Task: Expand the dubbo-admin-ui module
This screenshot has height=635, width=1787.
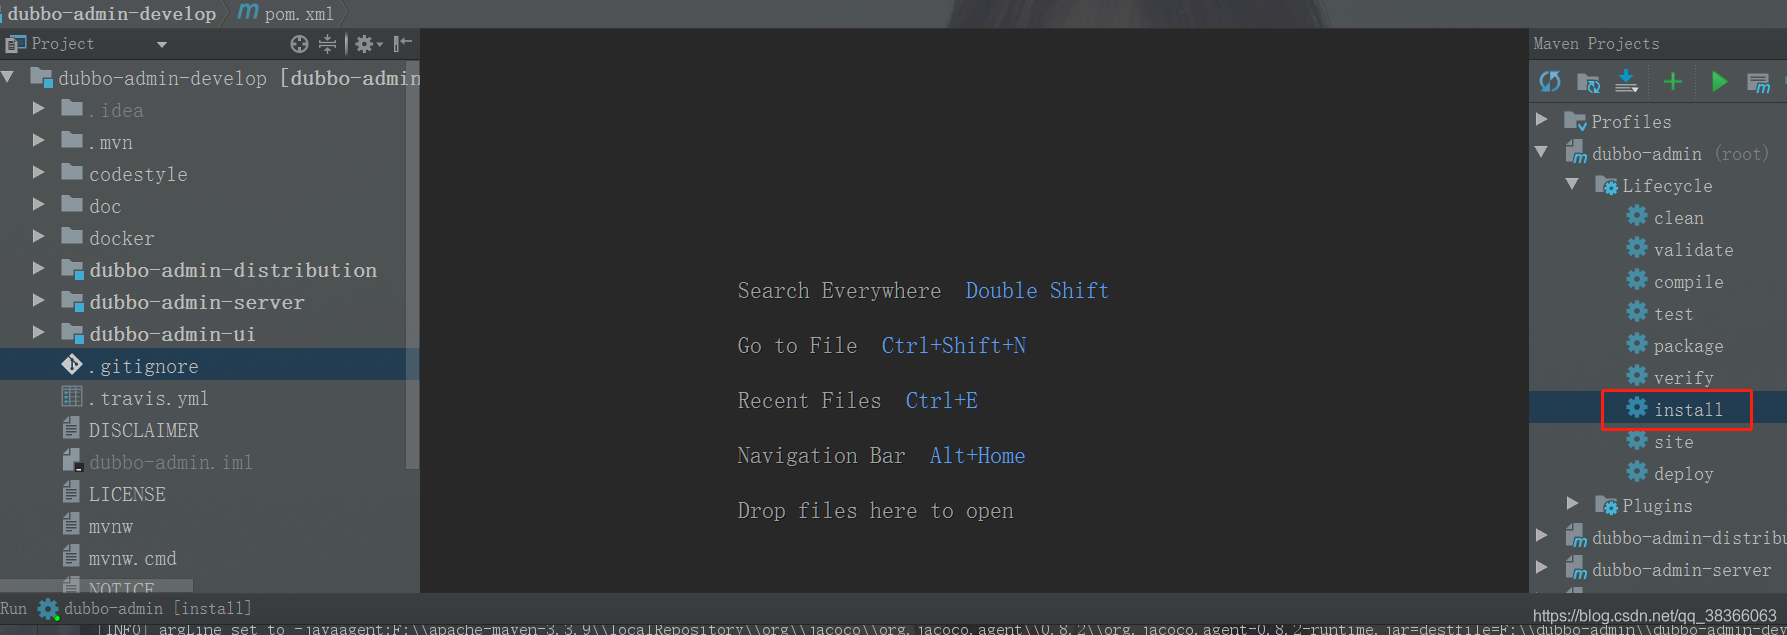Action: pos(38,333)
